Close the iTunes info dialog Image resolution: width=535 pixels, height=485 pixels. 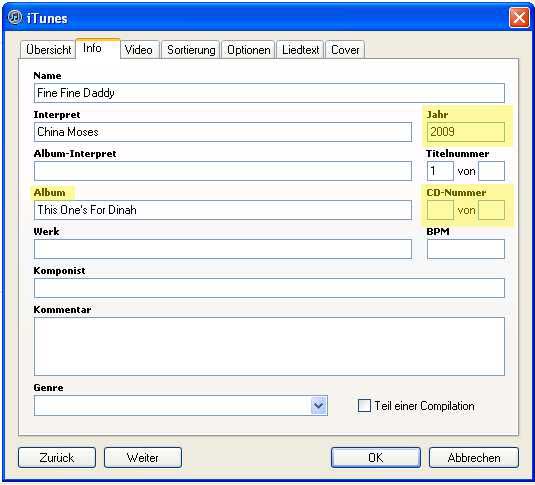[519, 17]
